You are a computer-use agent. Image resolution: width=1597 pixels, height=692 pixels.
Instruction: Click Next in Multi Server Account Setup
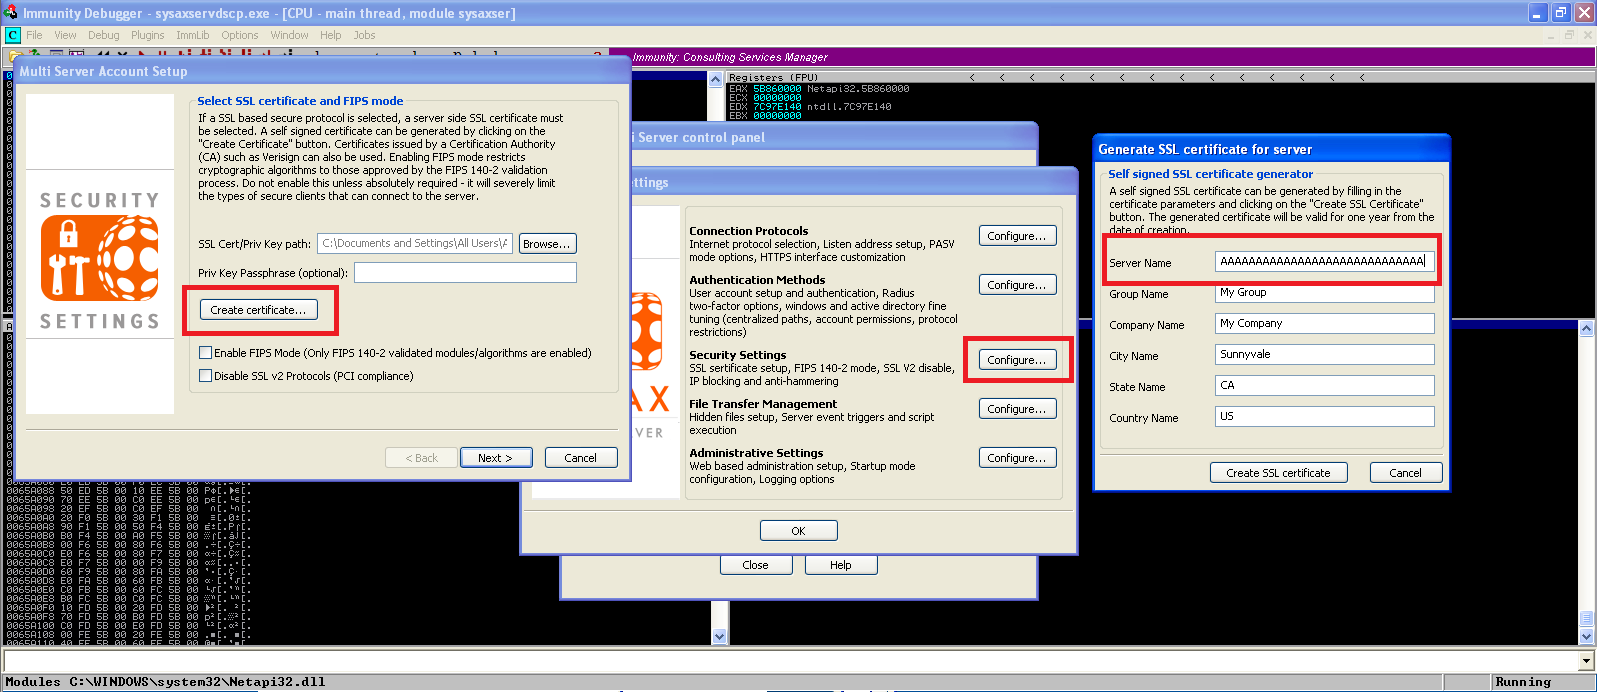click(x=495, y=458)
